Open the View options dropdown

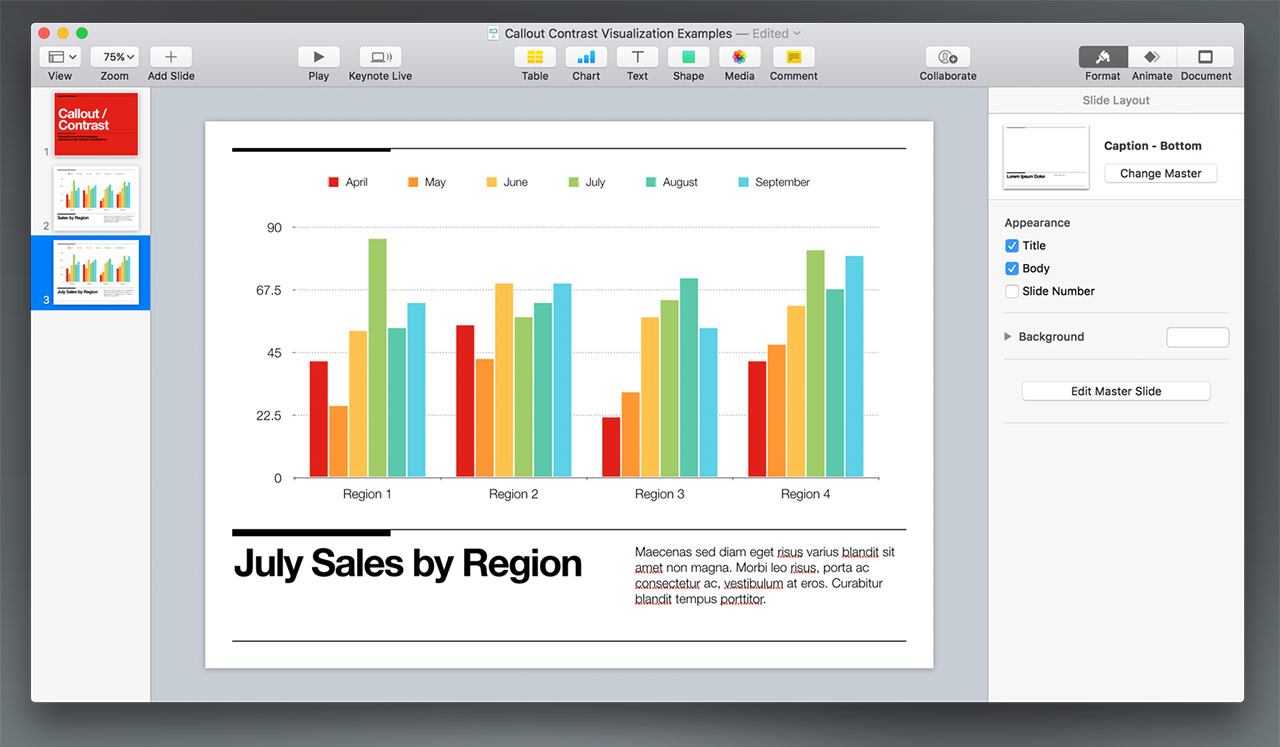[60, 58]
